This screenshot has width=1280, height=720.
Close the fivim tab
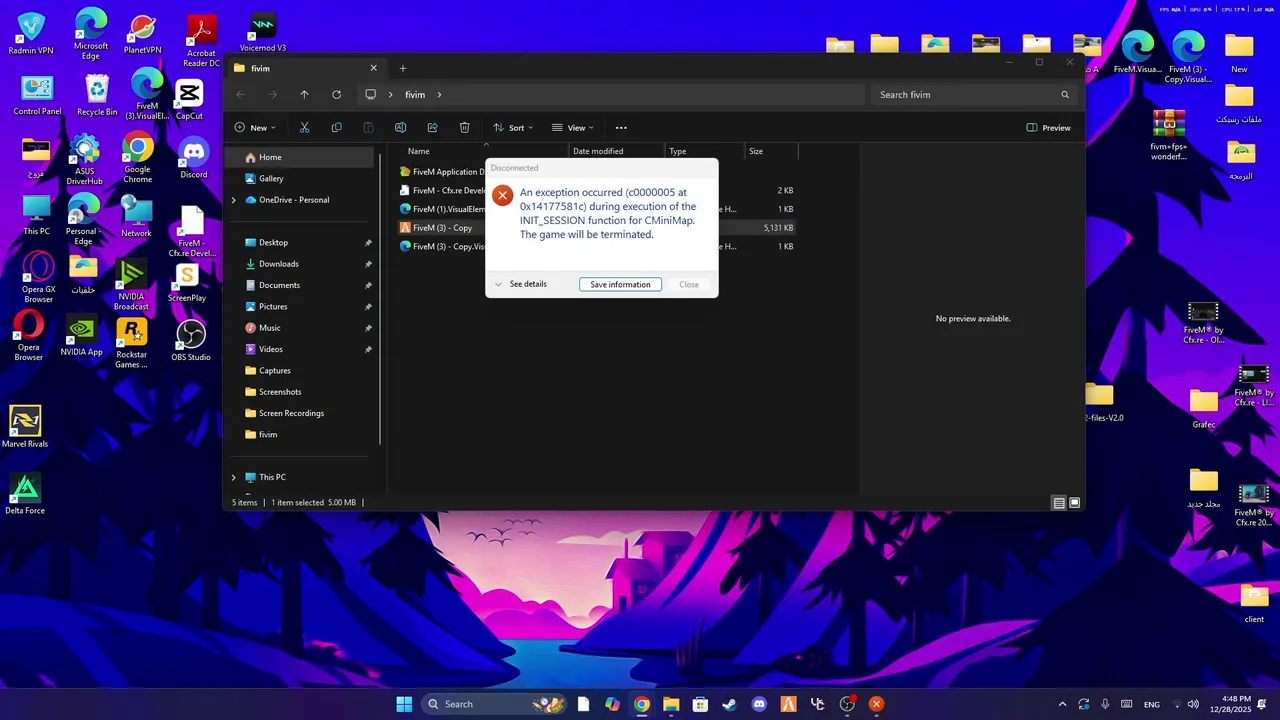click(374, 68)
